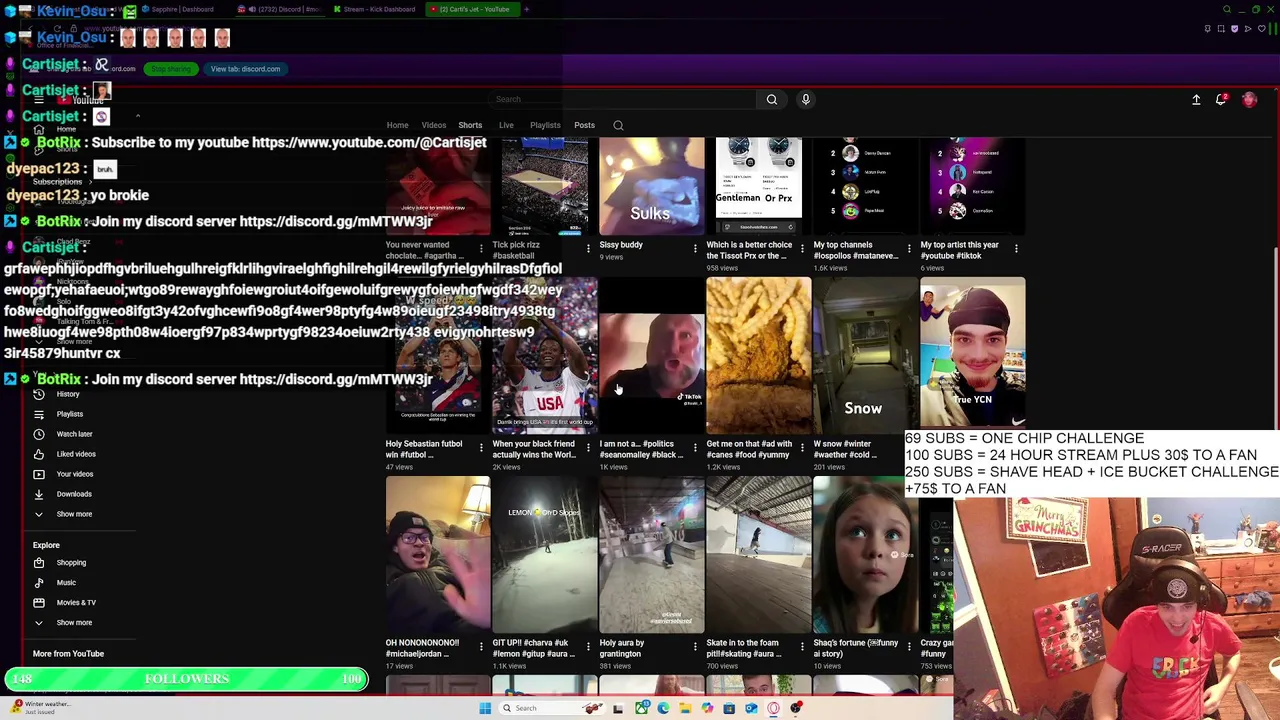Click the Downloads arrow icon
This screenshot has width=1280, height=720.
tap(39, 494)
